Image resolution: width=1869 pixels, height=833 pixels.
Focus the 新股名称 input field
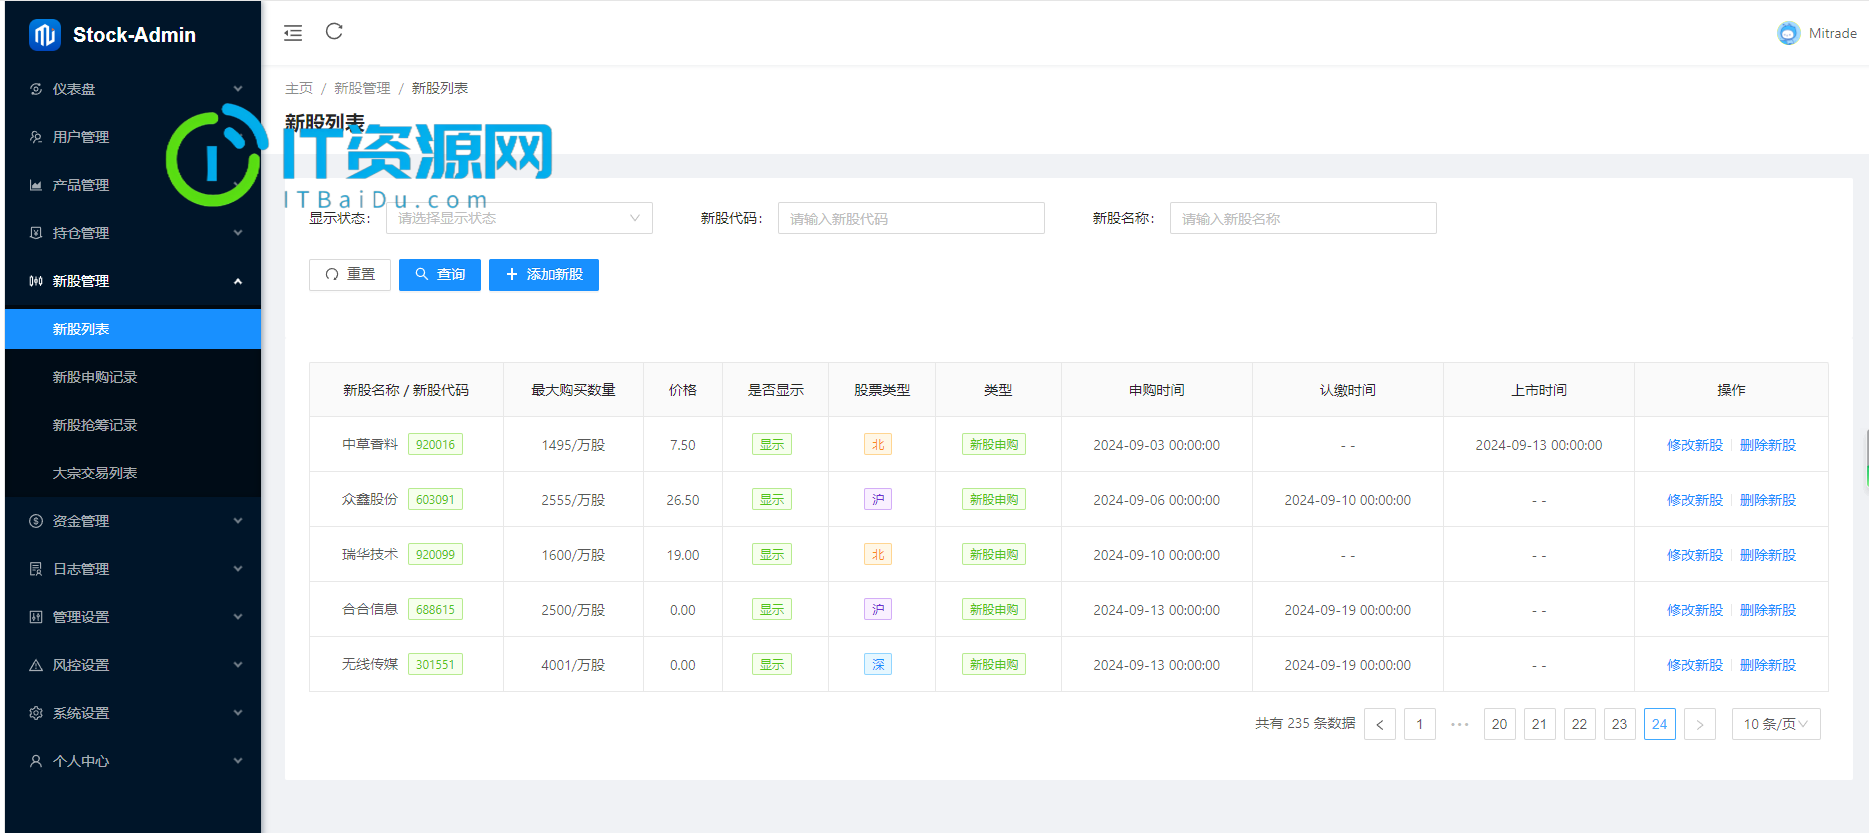[1303, 218]
